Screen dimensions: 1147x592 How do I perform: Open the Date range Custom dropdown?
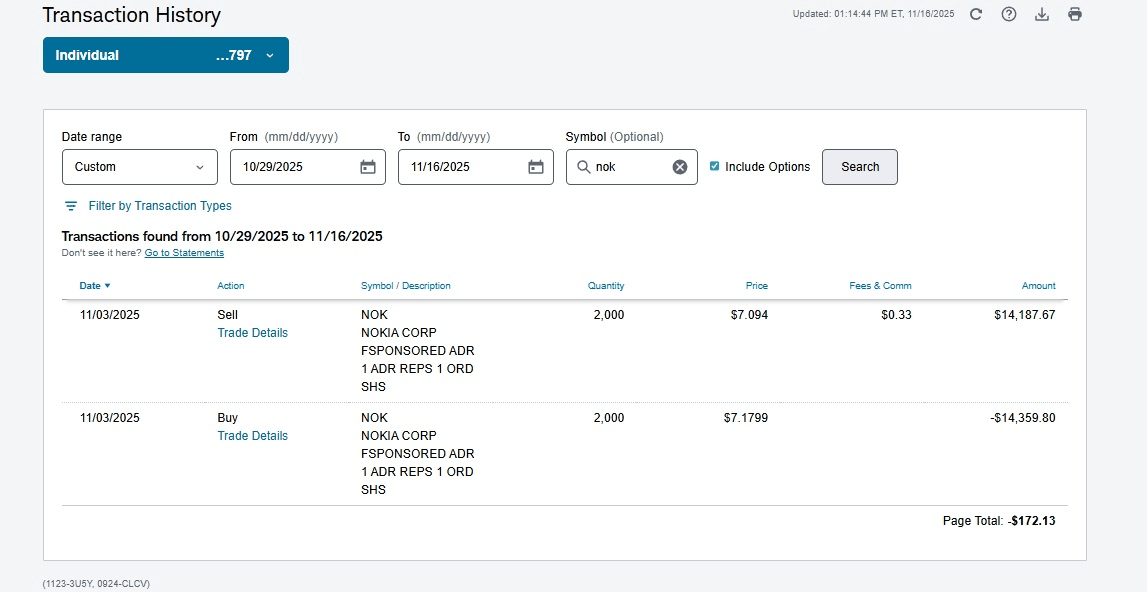tap(139, 167)
